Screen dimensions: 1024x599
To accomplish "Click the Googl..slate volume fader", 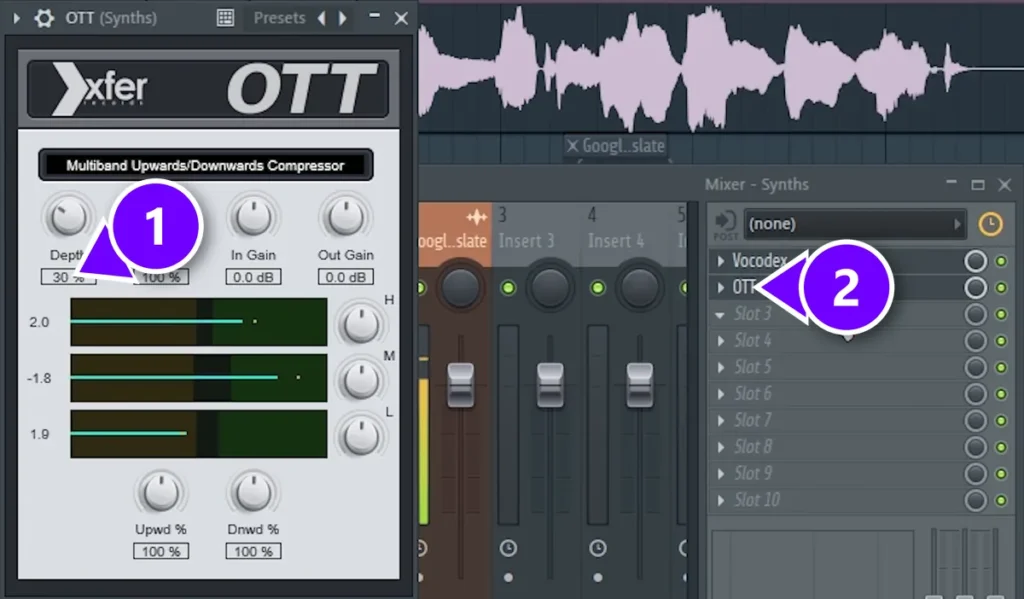I will coord(460,385).
